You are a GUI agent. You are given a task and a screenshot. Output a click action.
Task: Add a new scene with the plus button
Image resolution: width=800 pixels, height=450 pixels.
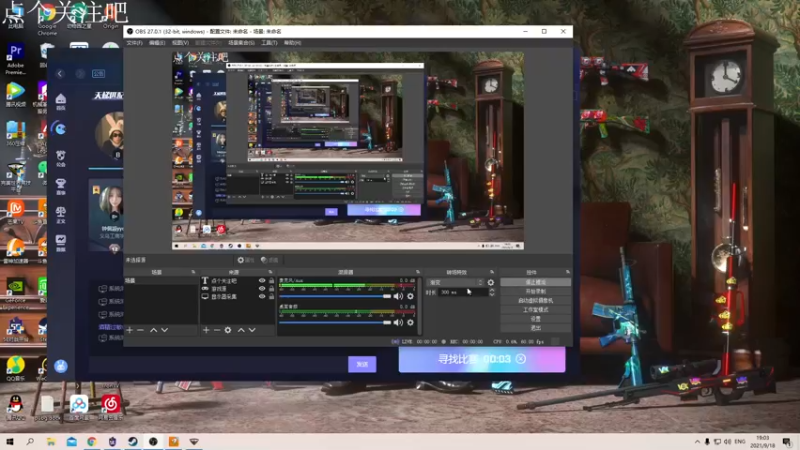tap(130, 330)
